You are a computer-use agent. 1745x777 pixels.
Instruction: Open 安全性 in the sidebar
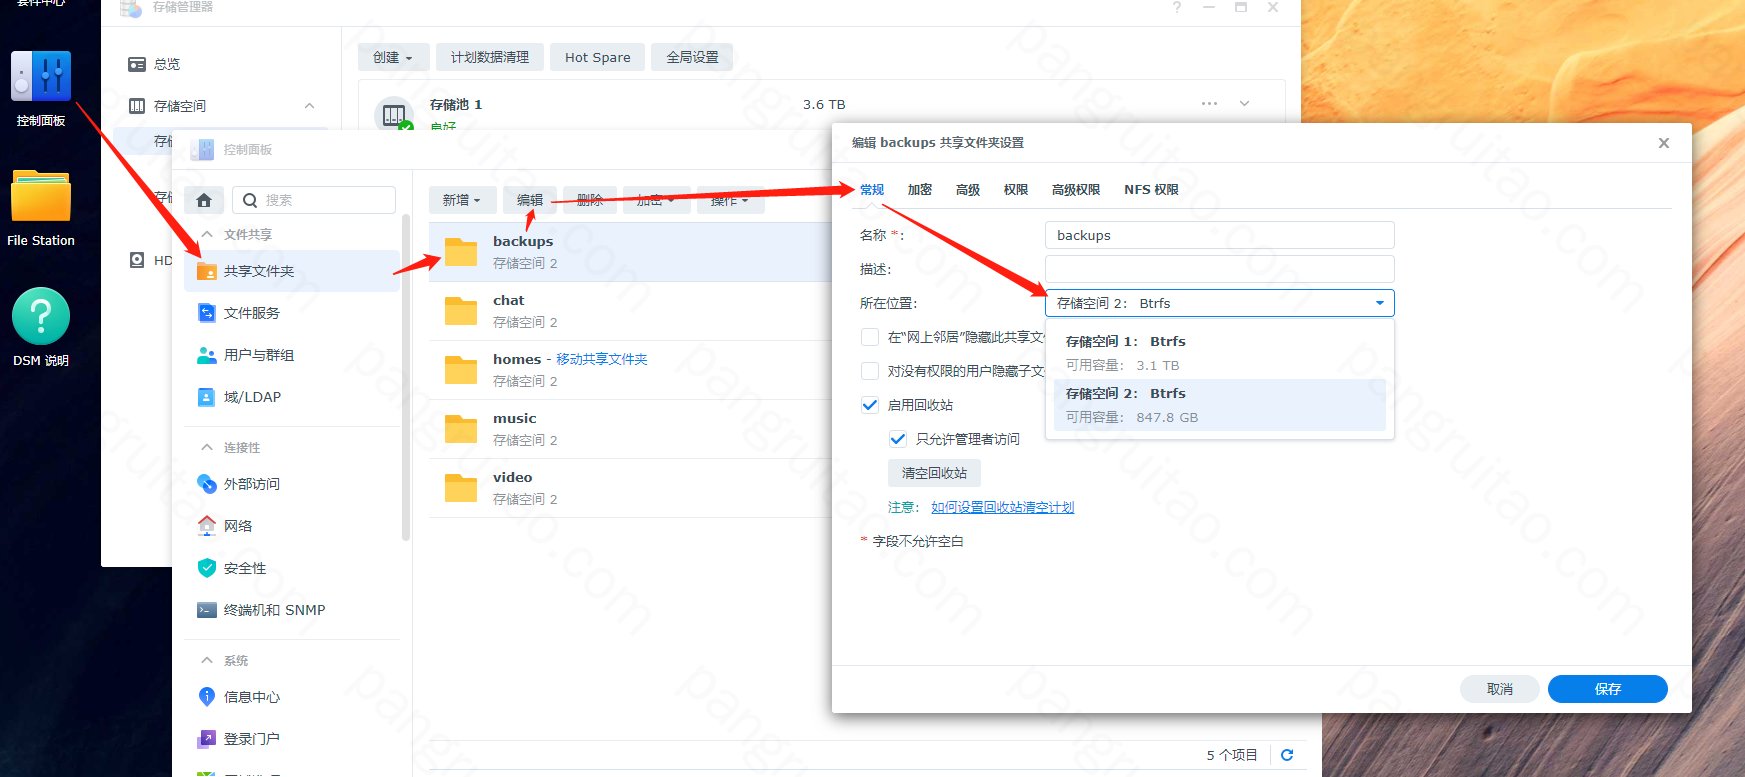[x=292, y=568]
